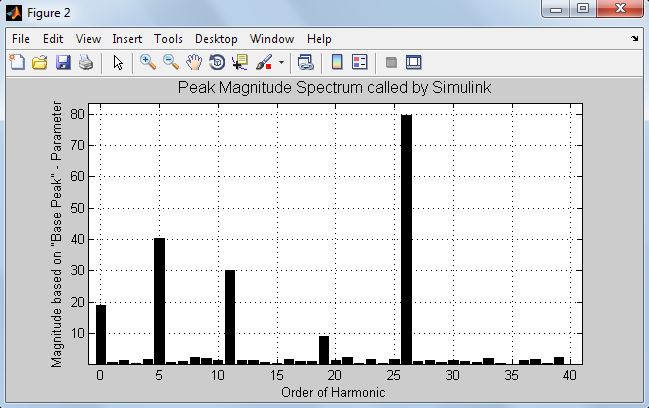
Task: Click the bar at harmonic 11
Action: (x=230, y=317)
